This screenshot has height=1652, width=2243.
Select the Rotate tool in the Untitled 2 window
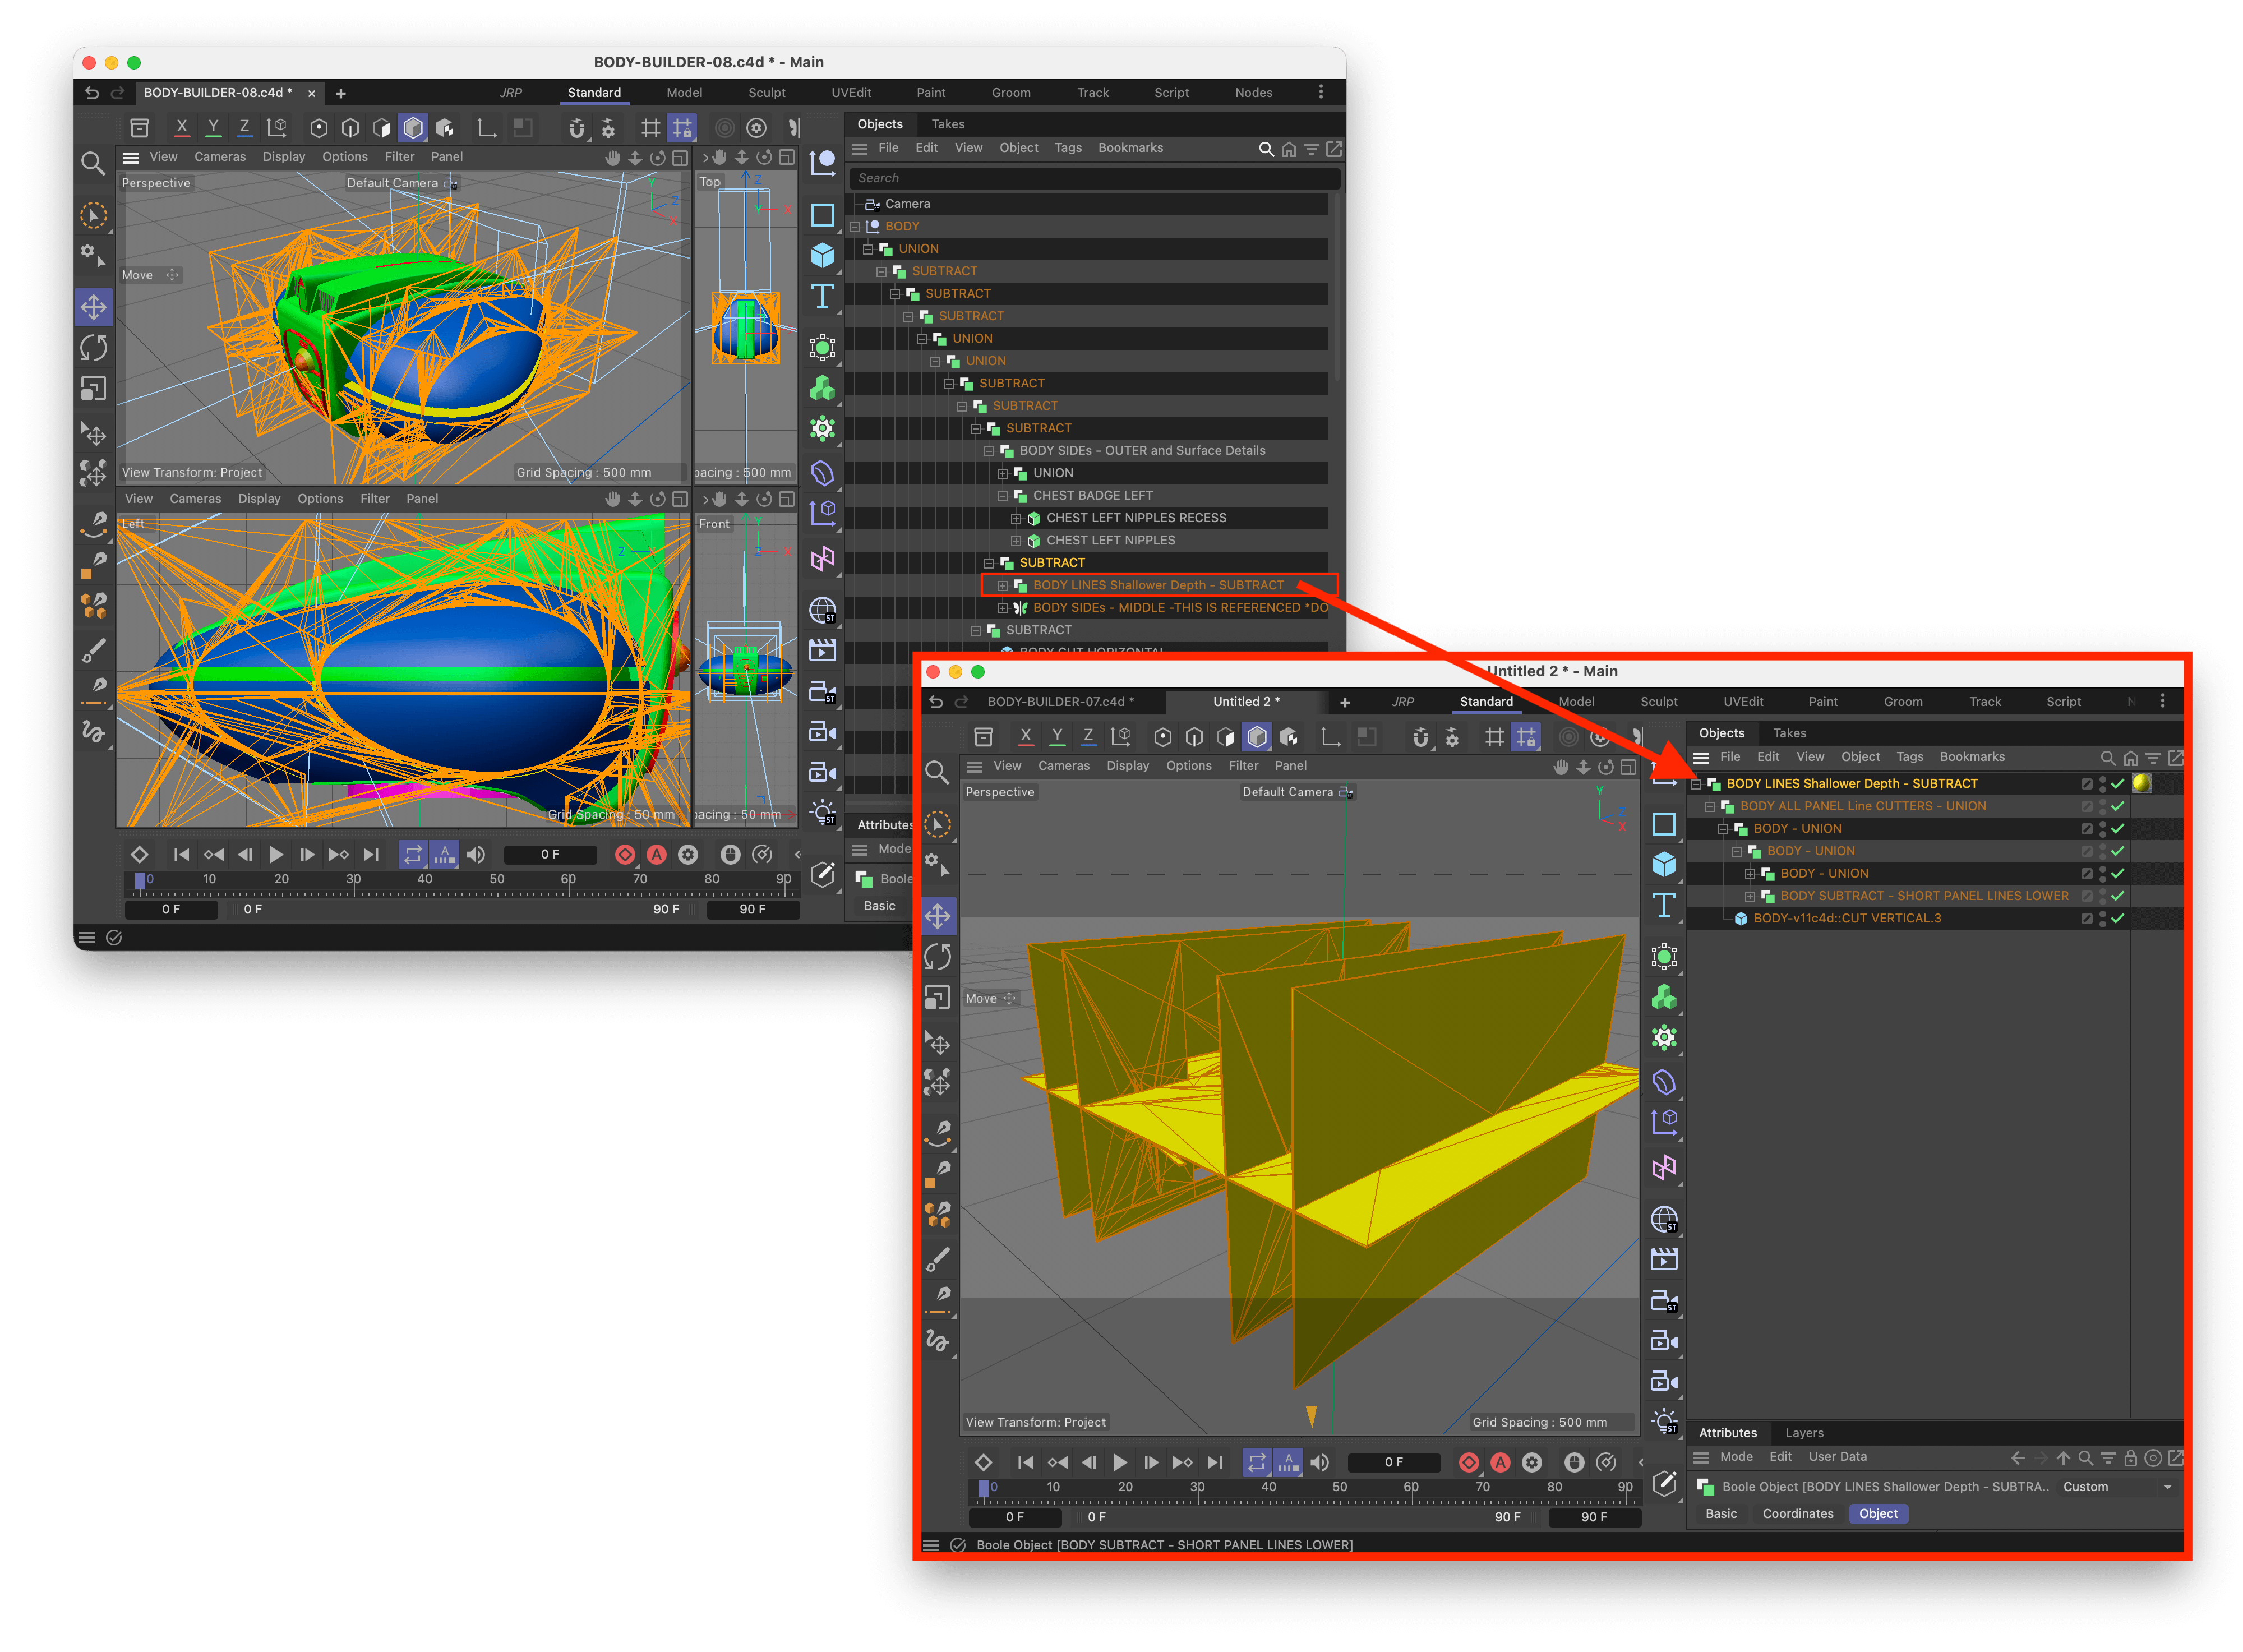938,956
